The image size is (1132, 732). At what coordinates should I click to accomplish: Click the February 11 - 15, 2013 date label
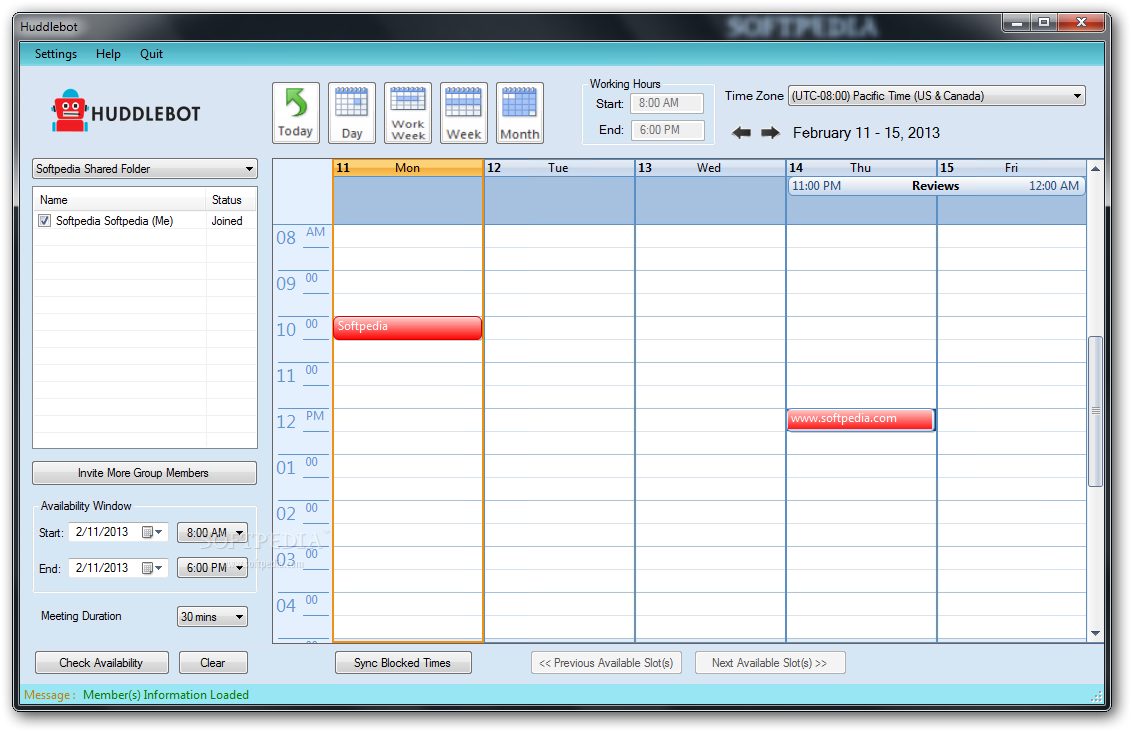tap(866, 133)
